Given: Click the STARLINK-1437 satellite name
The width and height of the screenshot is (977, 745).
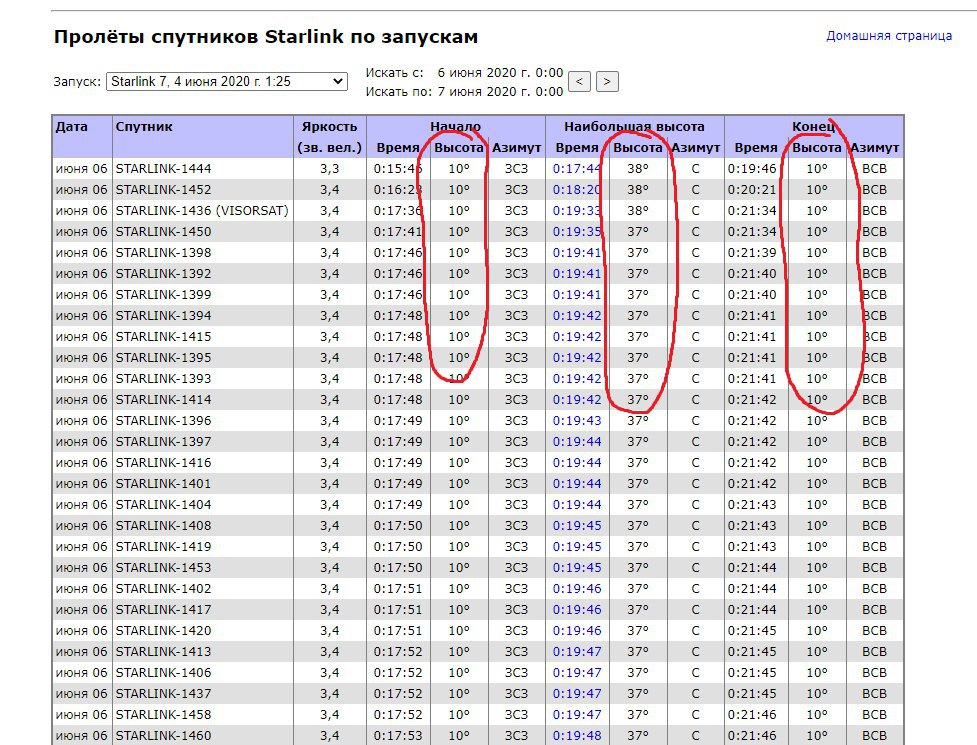Looking at the screenshot, I should [163, 693].
